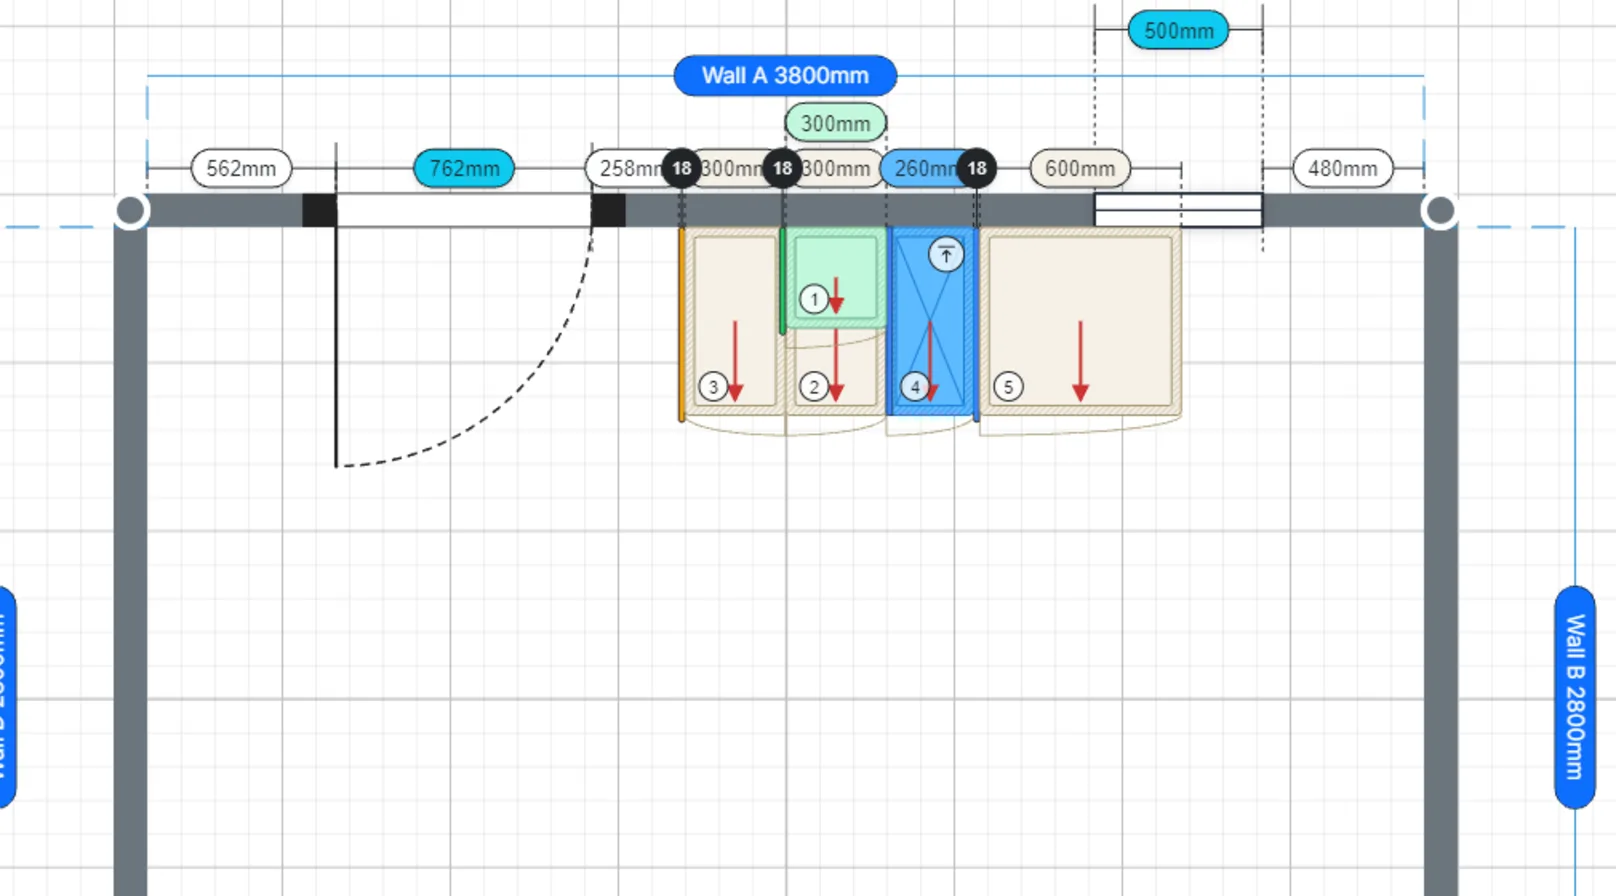Select the circled number 1 marker
Screen dimensions: 1616x896
[x=814, y=299]
